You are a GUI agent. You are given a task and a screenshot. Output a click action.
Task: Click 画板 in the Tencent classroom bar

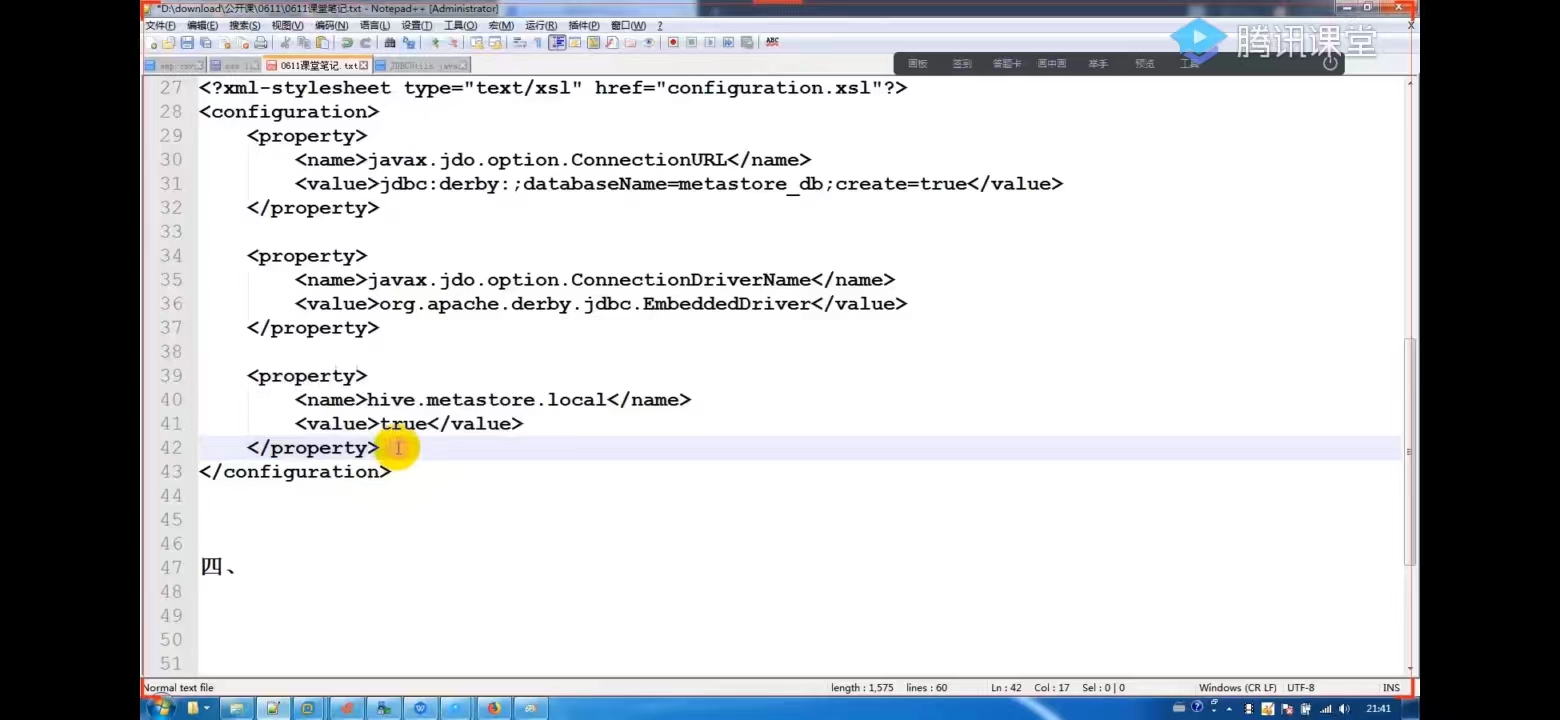coord(918,64)
